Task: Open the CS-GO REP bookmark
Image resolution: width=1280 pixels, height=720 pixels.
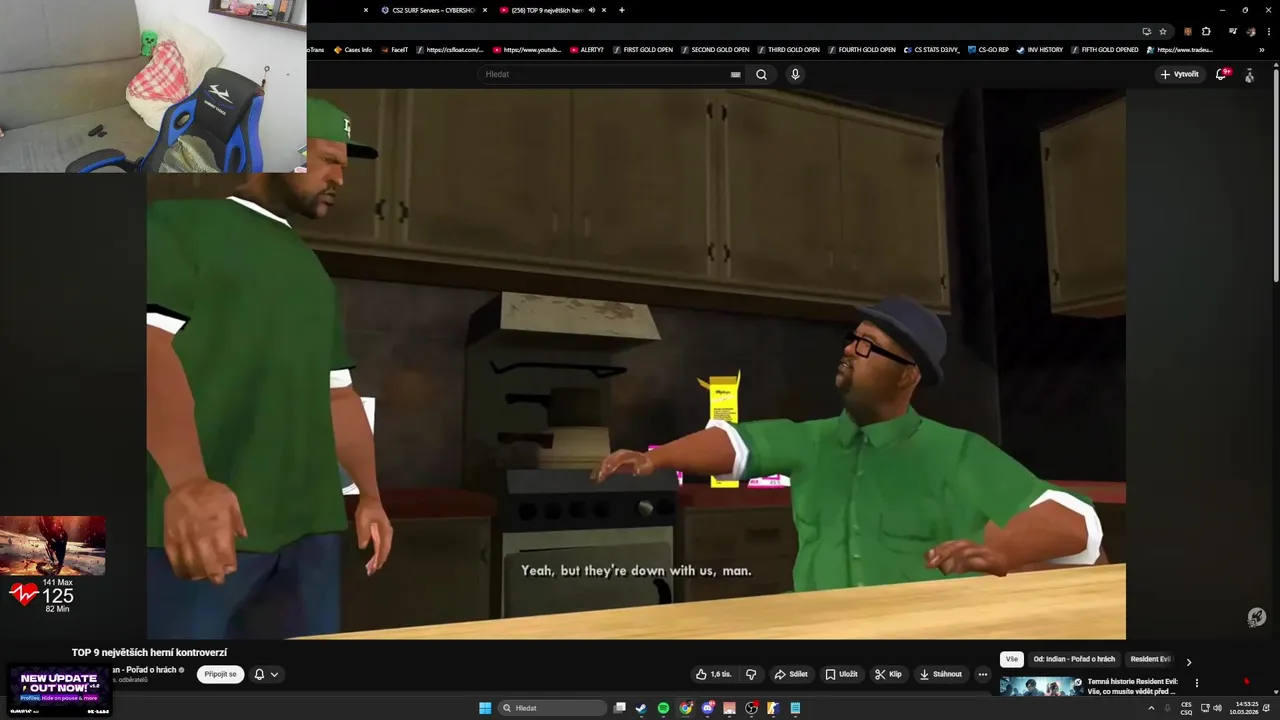Action: click(989, 50)
